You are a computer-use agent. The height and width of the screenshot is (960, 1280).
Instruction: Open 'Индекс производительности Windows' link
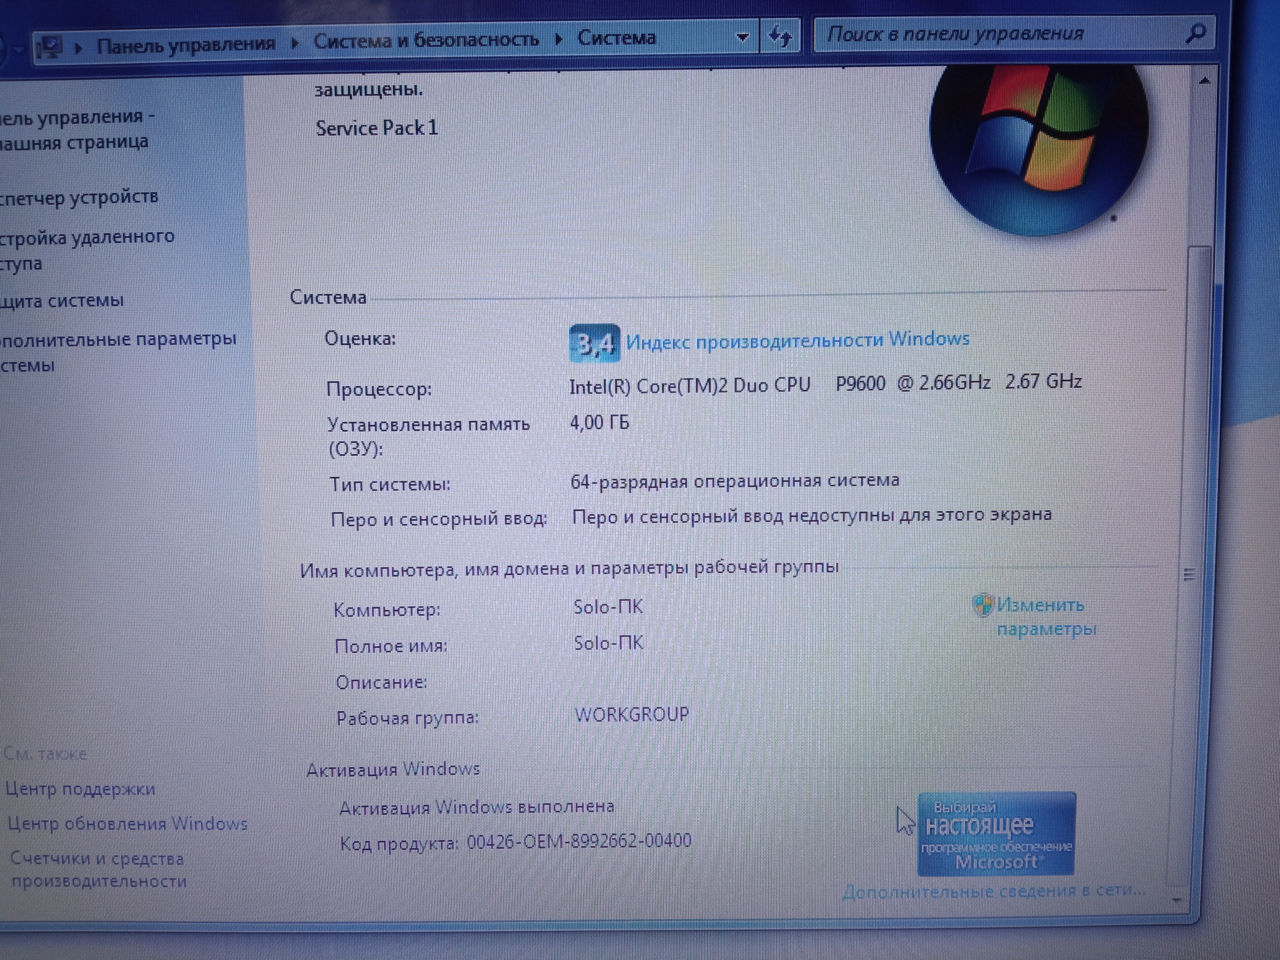(x=798, y=340)
